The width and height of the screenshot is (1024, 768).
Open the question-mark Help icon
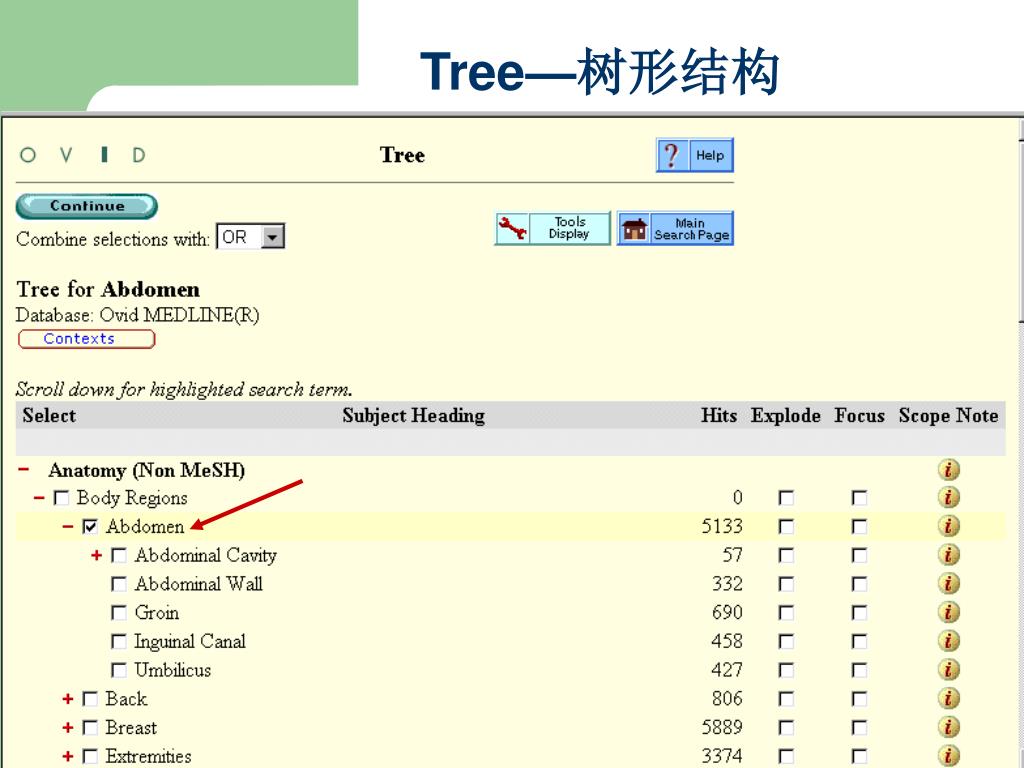pos(671,155)
